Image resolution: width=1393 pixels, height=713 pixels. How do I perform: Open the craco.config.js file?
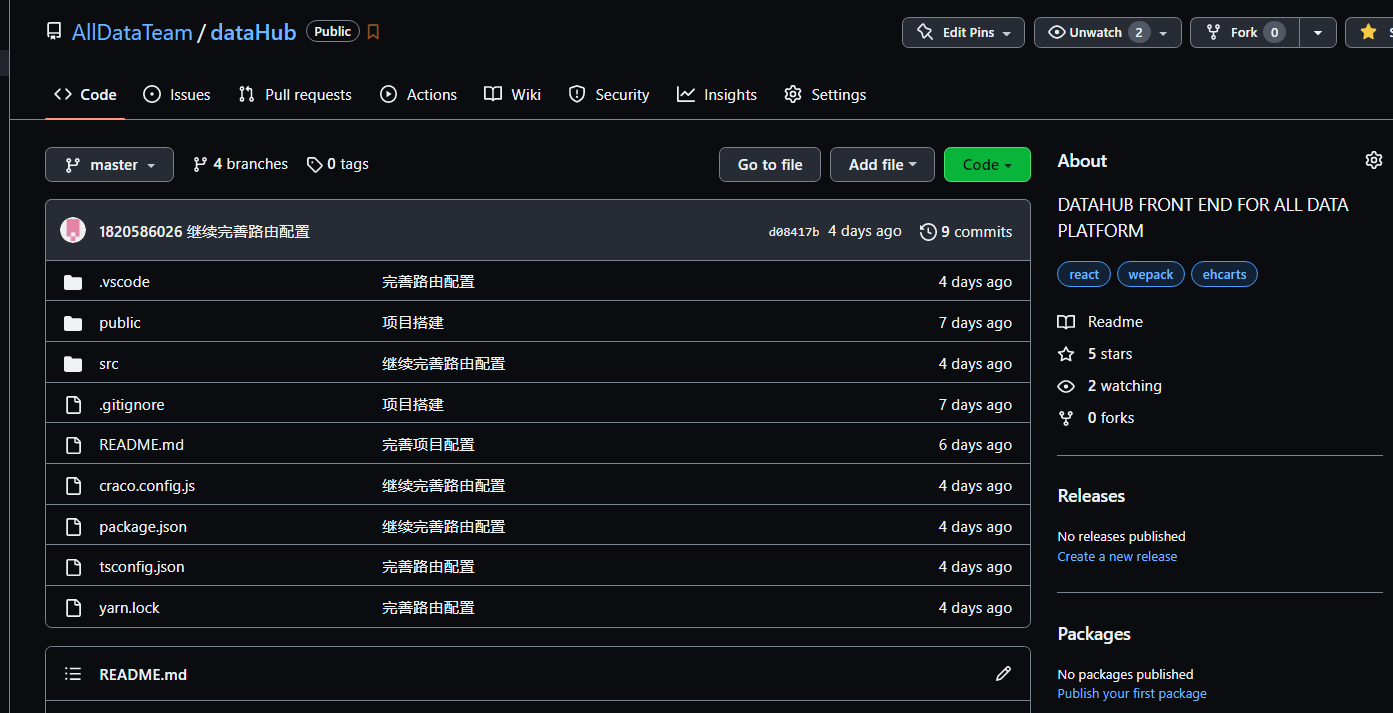(x=146, y=485)
